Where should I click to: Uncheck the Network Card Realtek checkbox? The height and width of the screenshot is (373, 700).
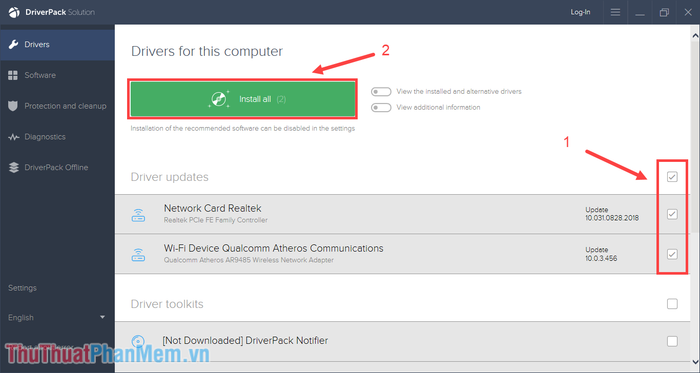click(672, 214)
